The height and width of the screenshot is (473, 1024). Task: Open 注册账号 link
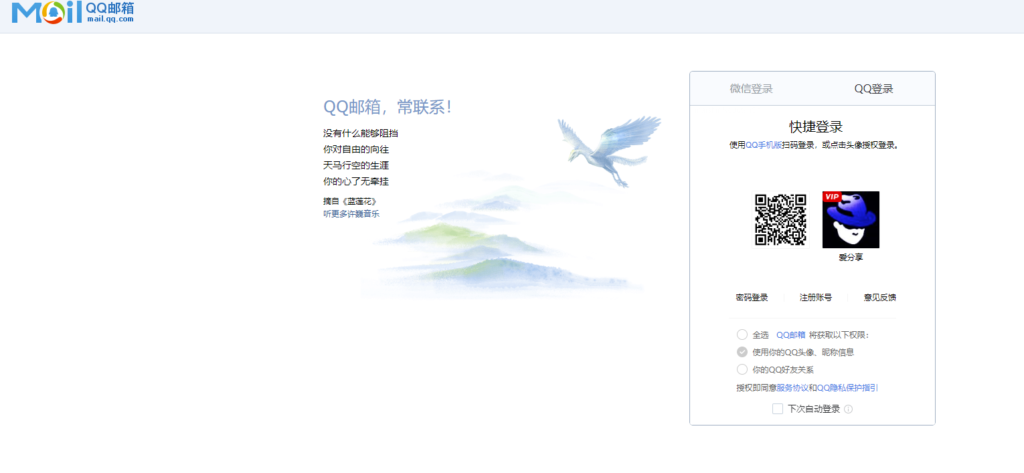pyautogui.click(x=816, y=297)
